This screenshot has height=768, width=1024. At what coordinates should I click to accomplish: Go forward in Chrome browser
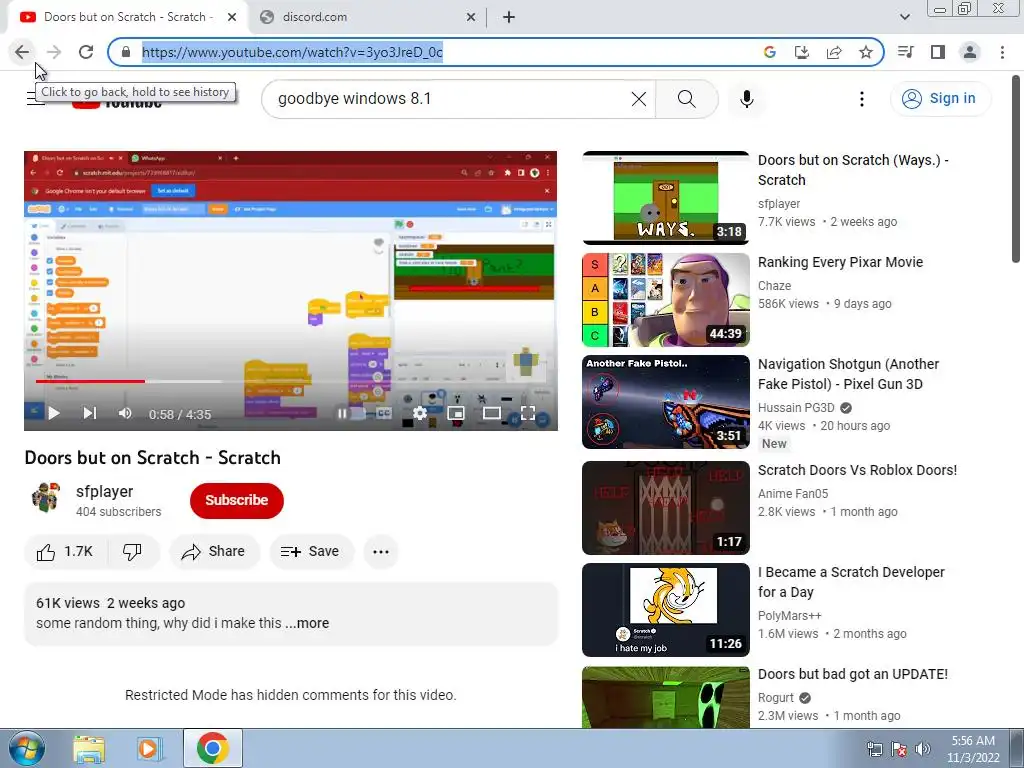point(54,52)
